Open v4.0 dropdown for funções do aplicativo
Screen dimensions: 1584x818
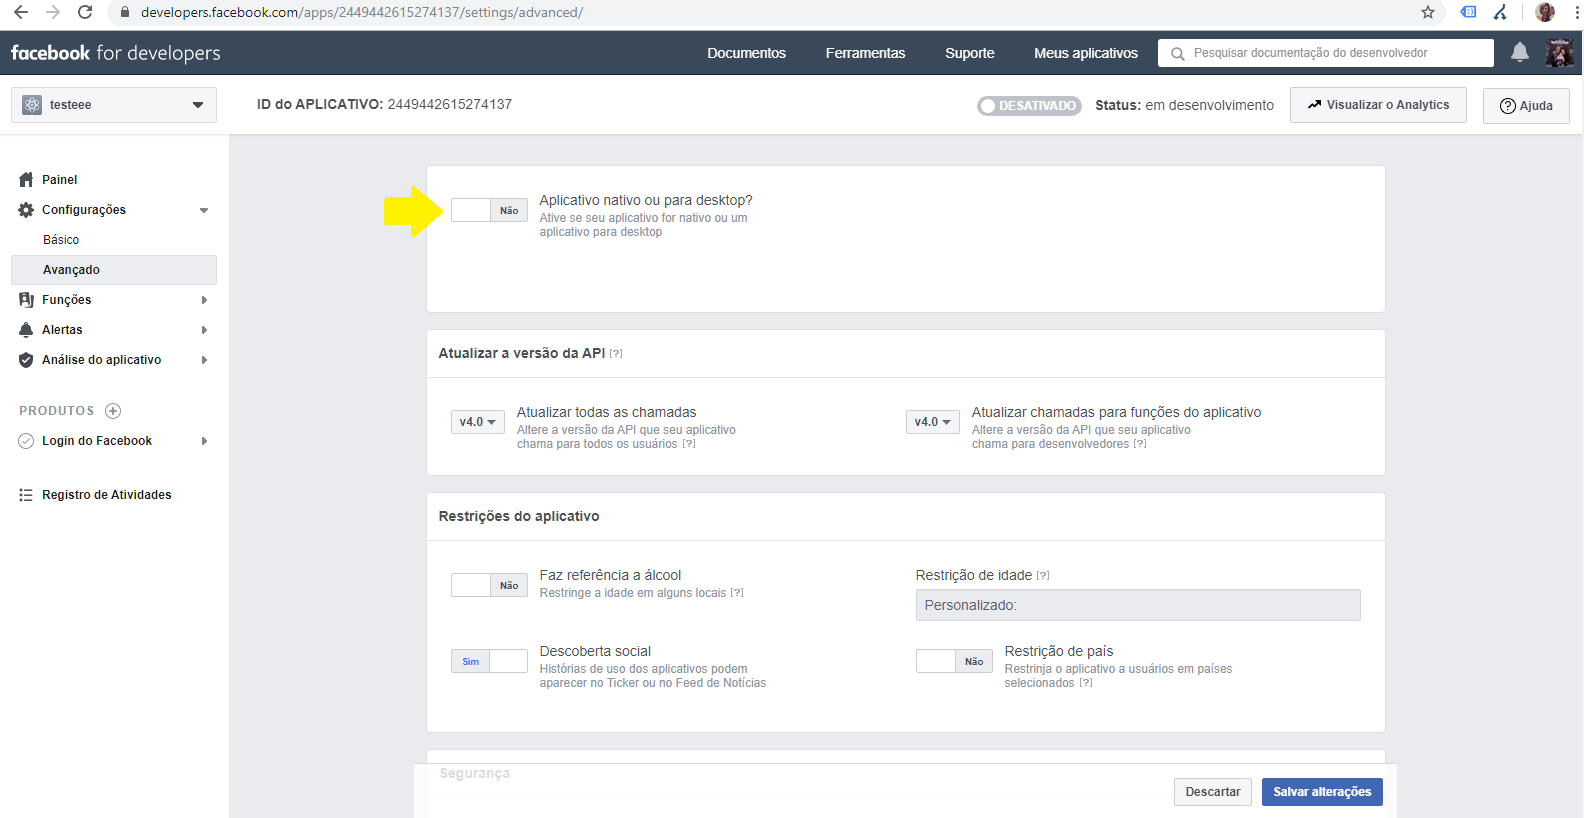click(x=932, y=422)
